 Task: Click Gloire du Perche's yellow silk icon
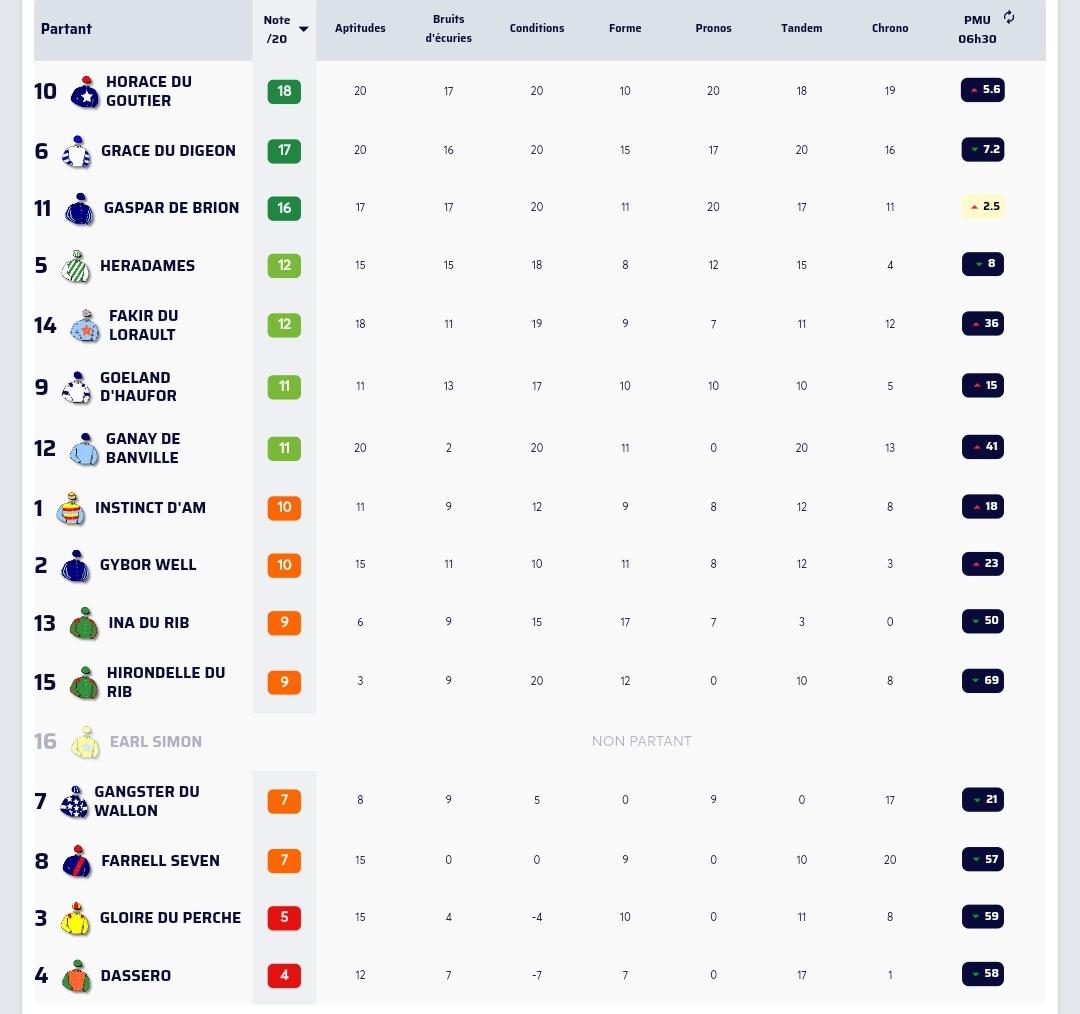click(76, 919)
